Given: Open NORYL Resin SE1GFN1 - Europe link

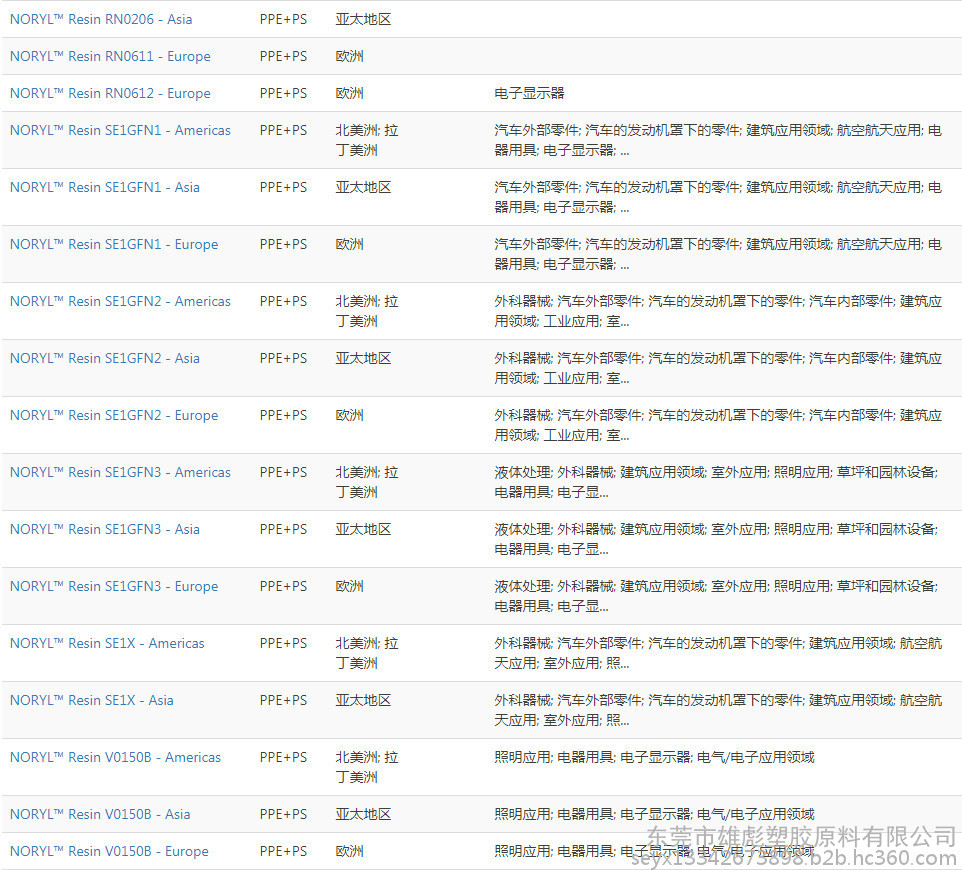Looking at the screenshot, I should (x=114, y=245).
